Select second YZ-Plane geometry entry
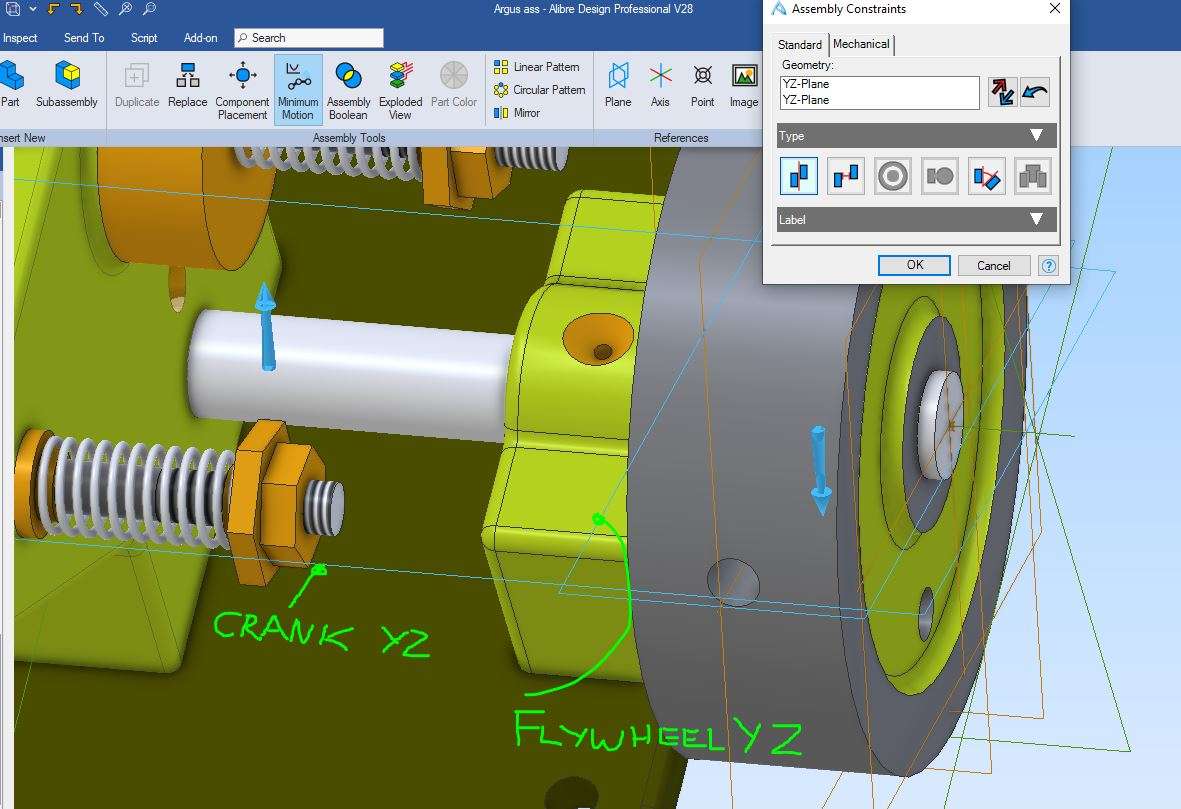This screenshot has width=1181, height=809. (x=806, y=100)
